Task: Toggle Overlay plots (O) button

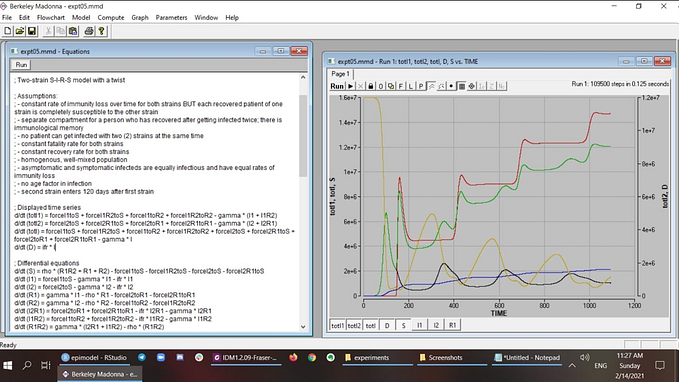Action: point(381,86)
